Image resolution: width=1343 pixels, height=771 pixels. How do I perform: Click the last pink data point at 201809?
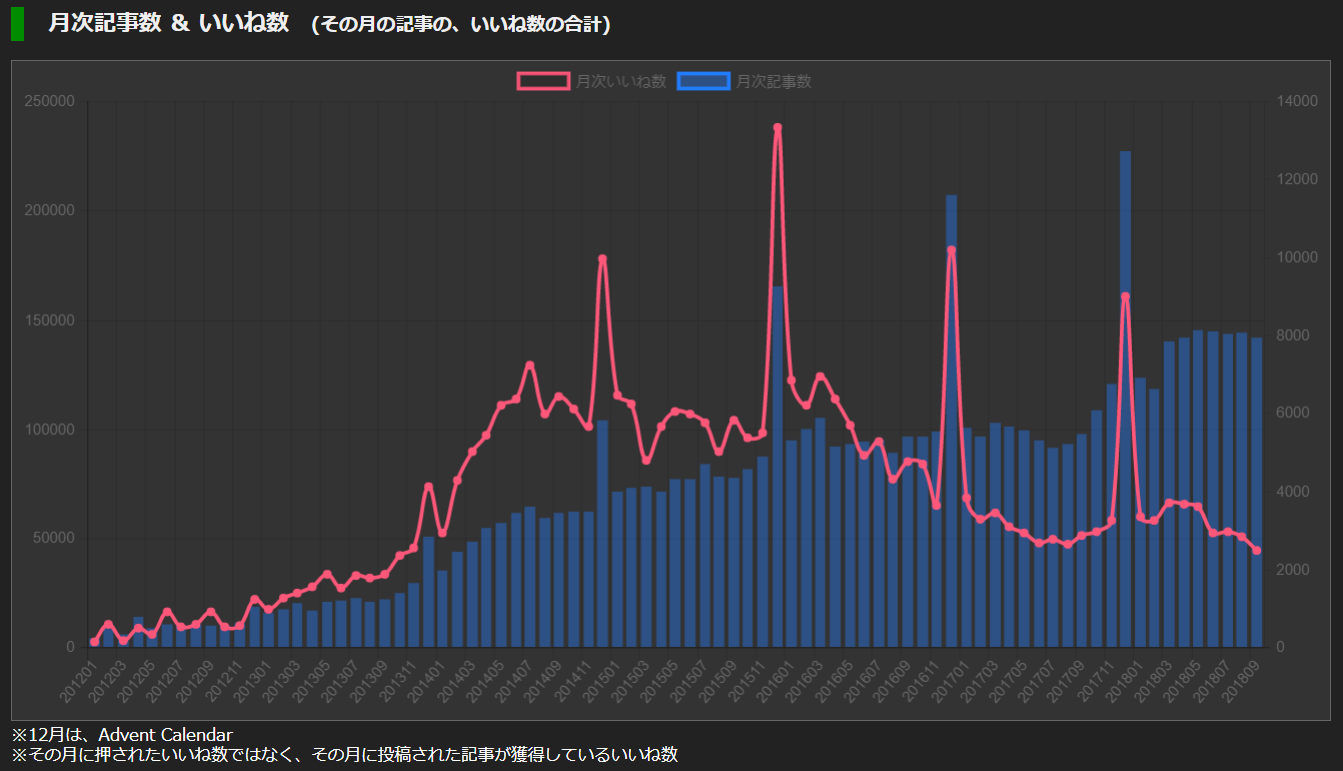pos(1256,551)
